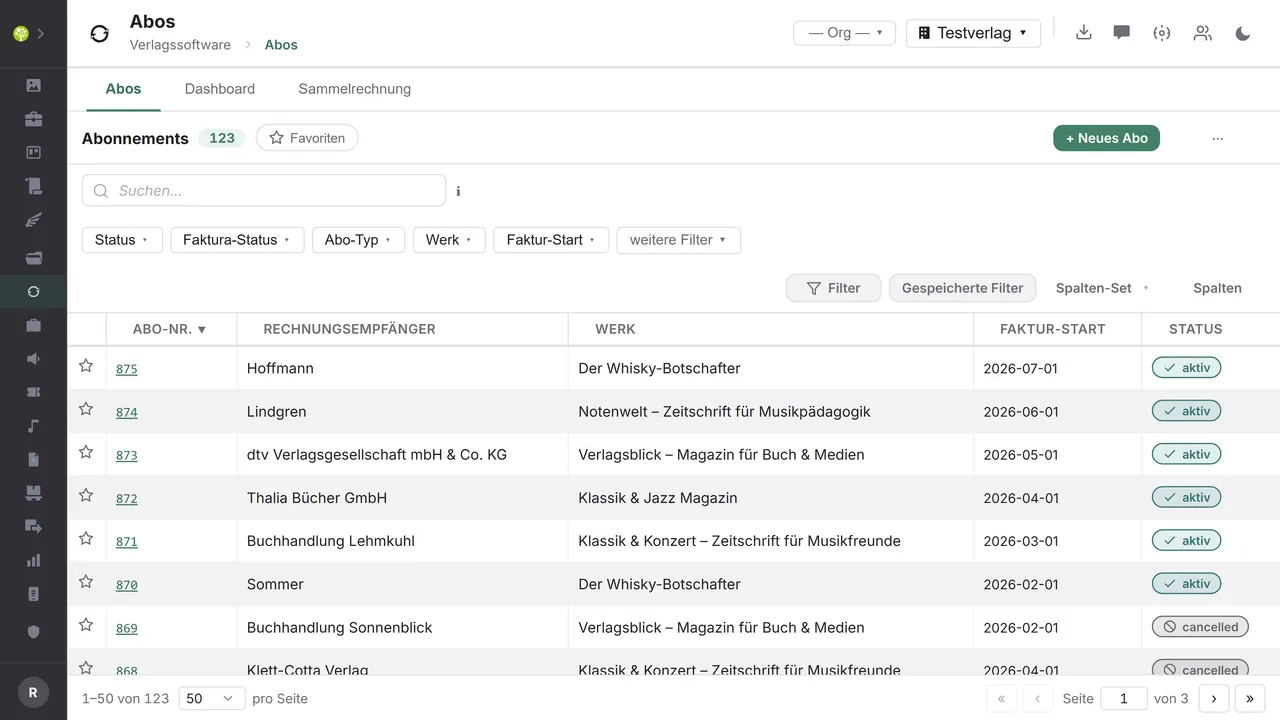This screenshot has width=1280, height=720.
Task: Open the megaphone speaker sidebar icon
Action: [x=33, y=359]
